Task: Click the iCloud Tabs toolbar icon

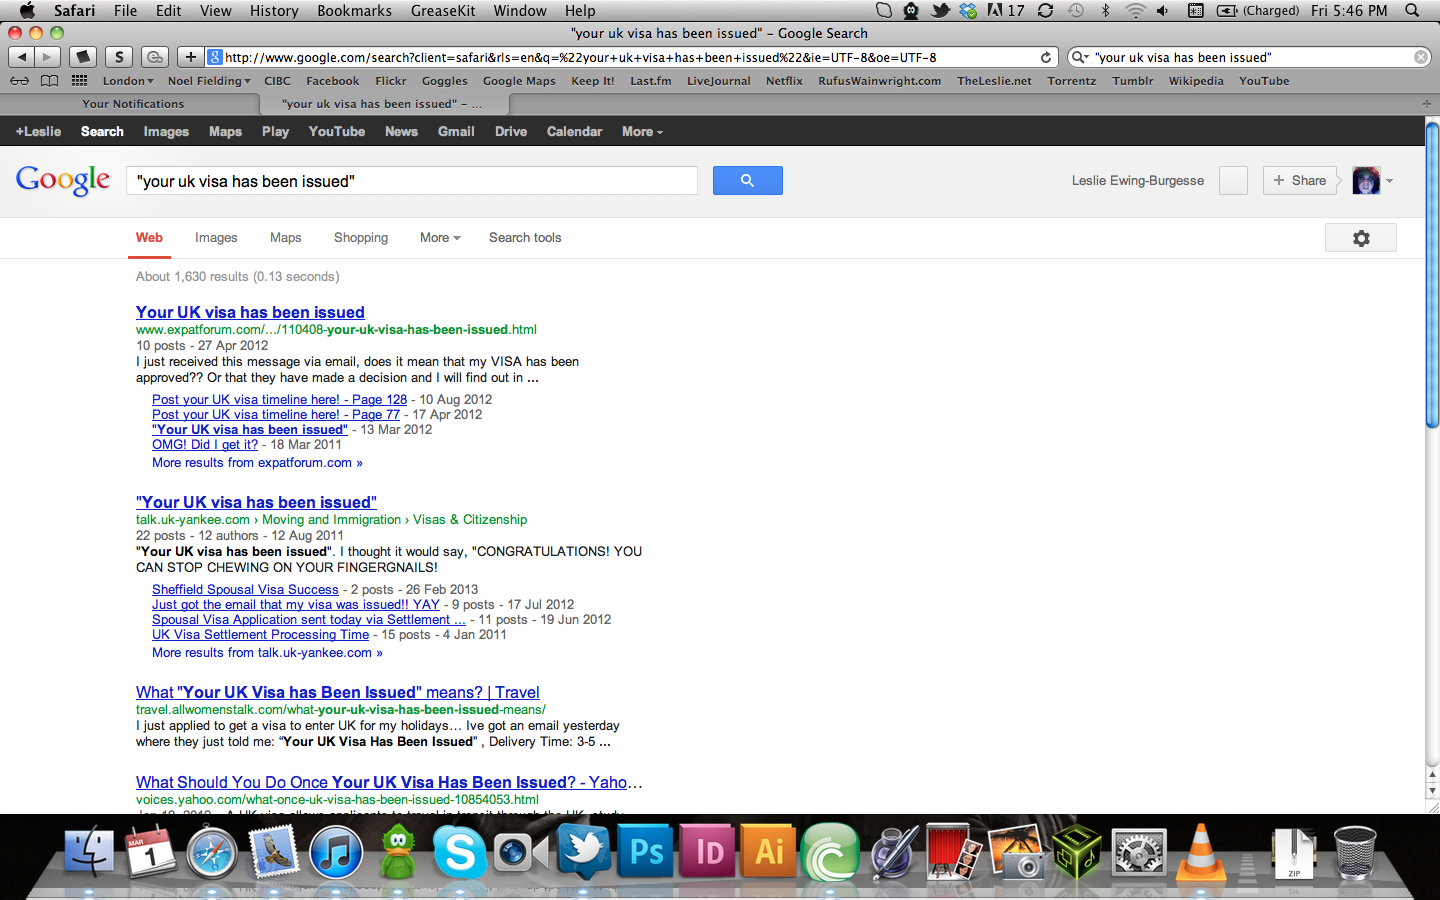Action: point(154,57)
